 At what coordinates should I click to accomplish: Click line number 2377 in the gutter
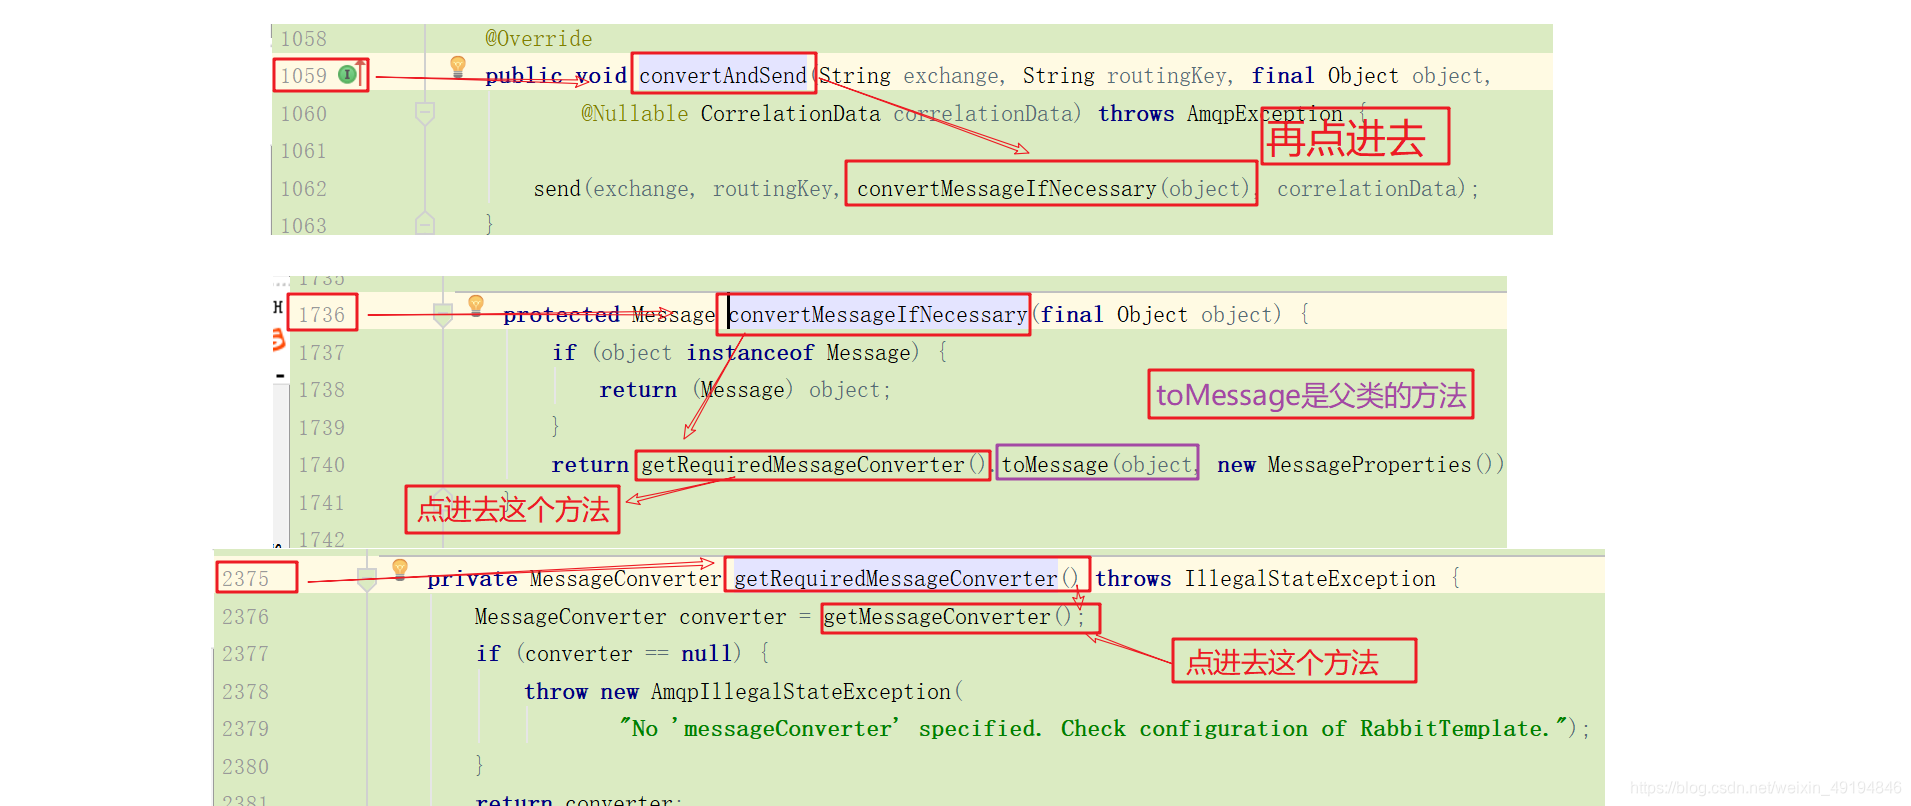pos(245,654)
